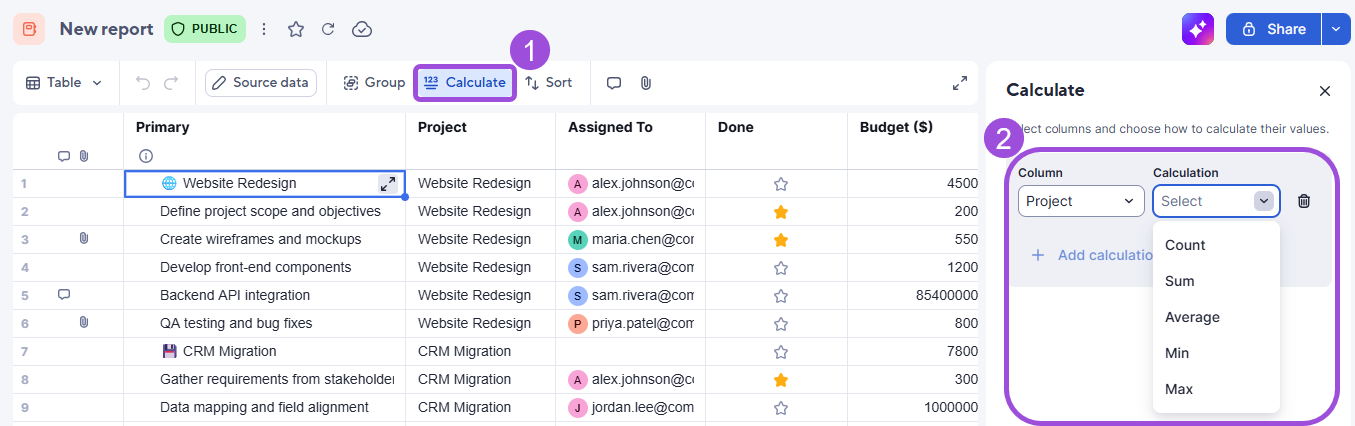This screenshot has height=426, width=1355.
Task: Open the three-dot more options menu
Action: tap(264, 29)
